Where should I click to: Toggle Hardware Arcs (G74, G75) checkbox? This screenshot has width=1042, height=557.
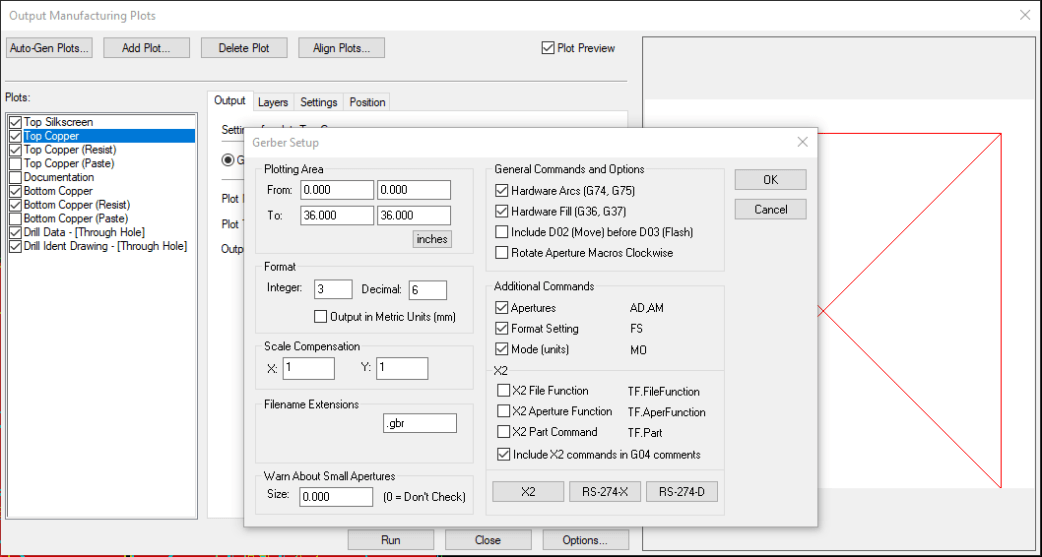coord(502,191)
